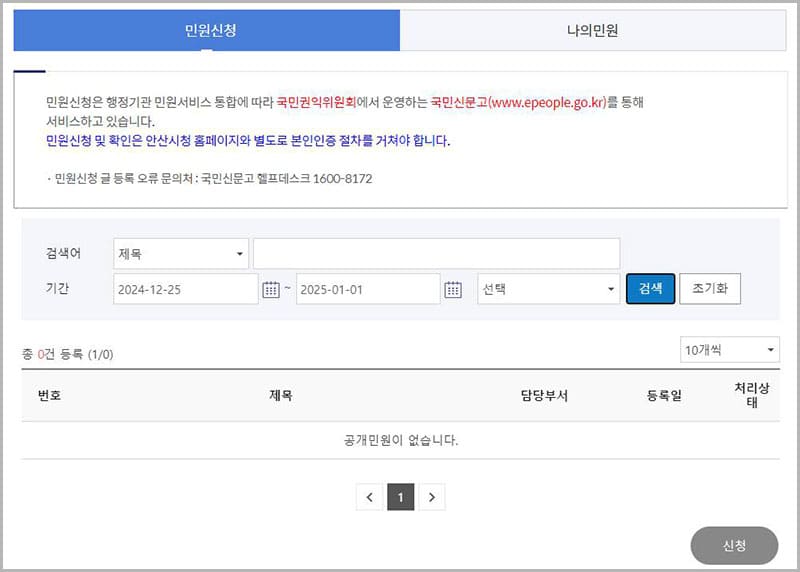The height and width of the screenshot is (572, 800).
Task: Click the search keyword text field
Action: [436, 254]
